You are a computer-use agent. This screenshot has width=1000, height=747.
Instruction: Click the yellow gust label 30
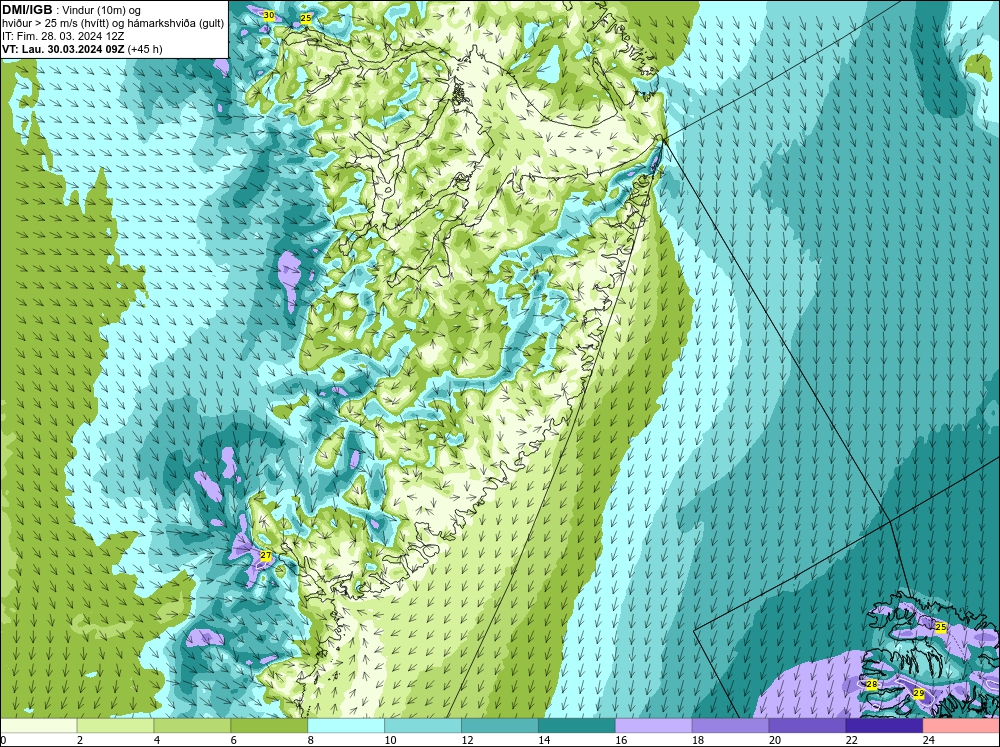point(268,15)
